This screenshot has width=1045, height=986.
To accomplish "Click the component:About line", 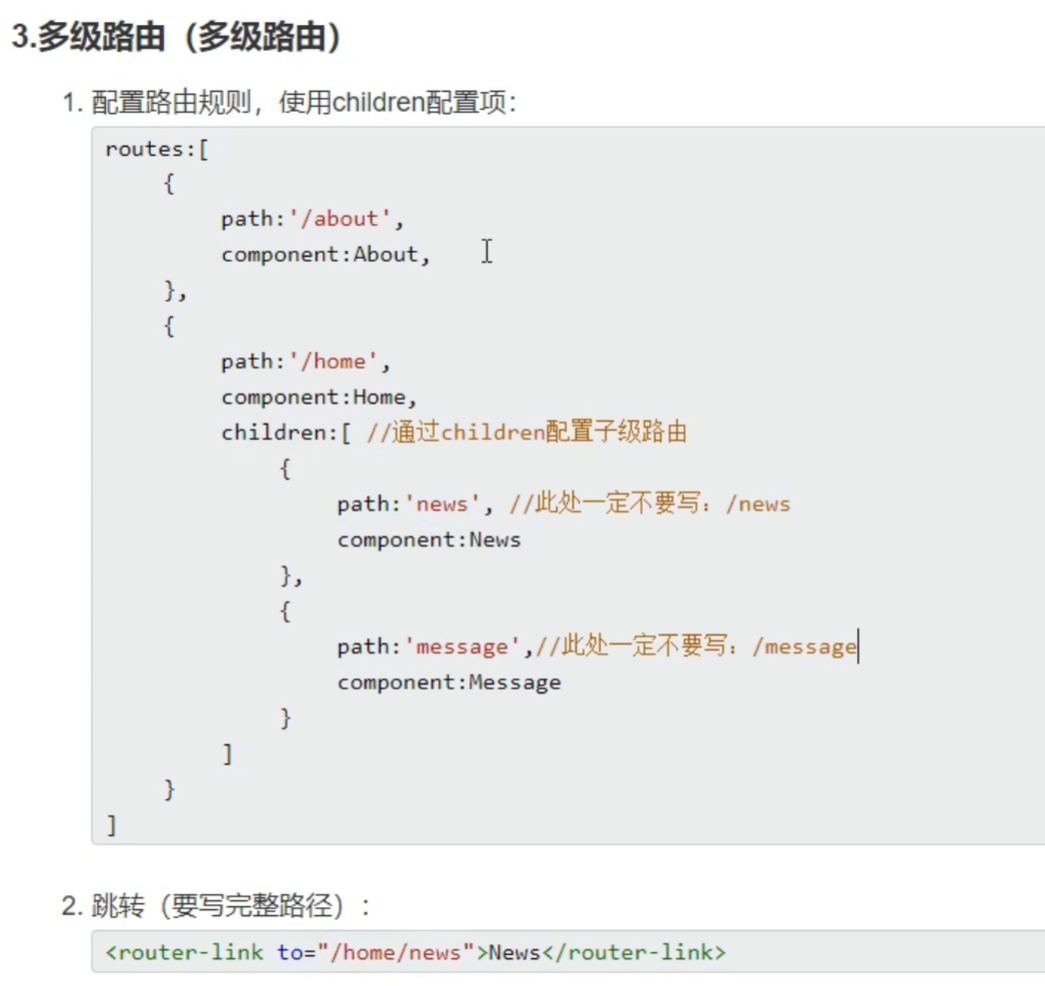I will [x=325, y=254].
